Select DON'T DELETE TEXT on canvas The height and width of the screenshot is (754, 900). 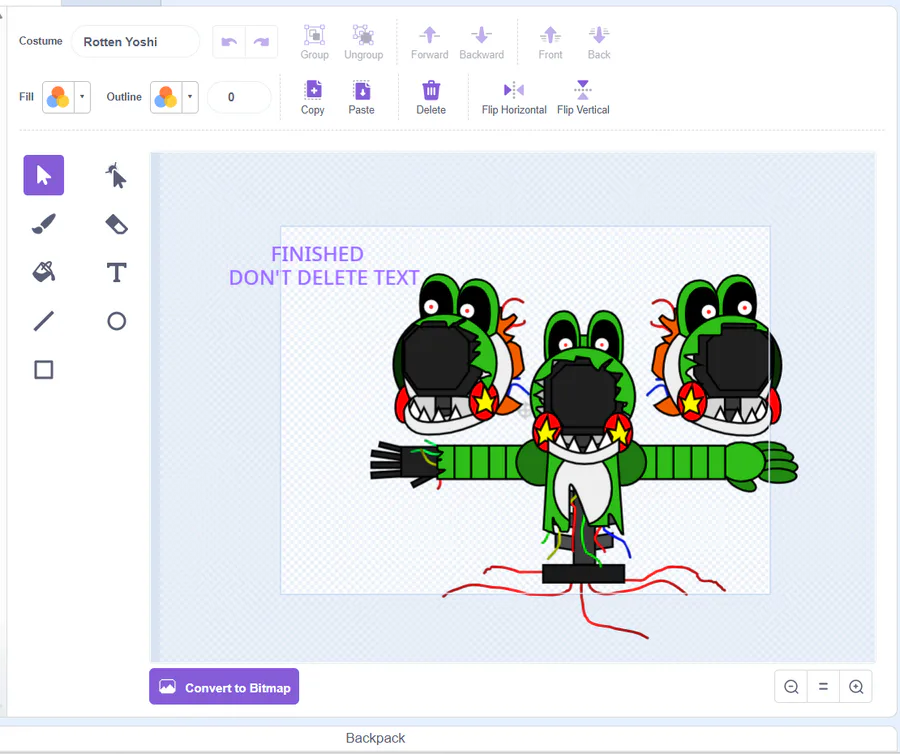[324, 278]
